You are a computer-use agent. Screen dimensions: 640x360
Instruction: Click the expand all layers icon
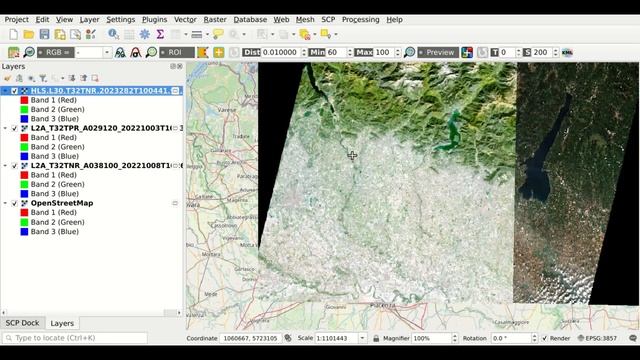click(72, 78)
